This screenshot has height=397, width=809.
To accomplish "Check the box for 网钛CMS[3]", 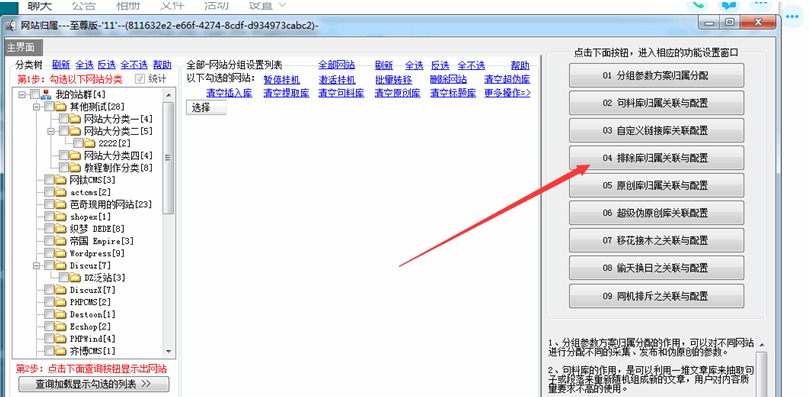I will (49, 180).
